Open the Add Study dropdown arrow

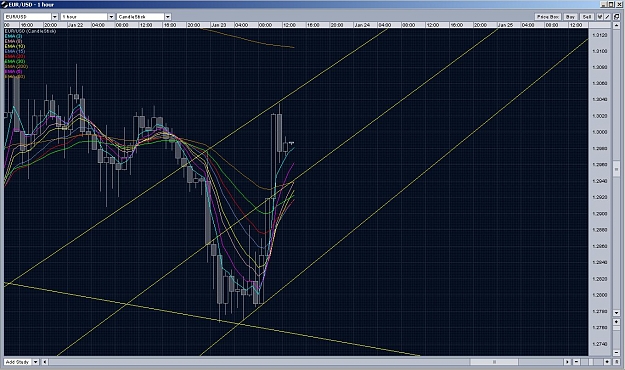coord(35,362)
